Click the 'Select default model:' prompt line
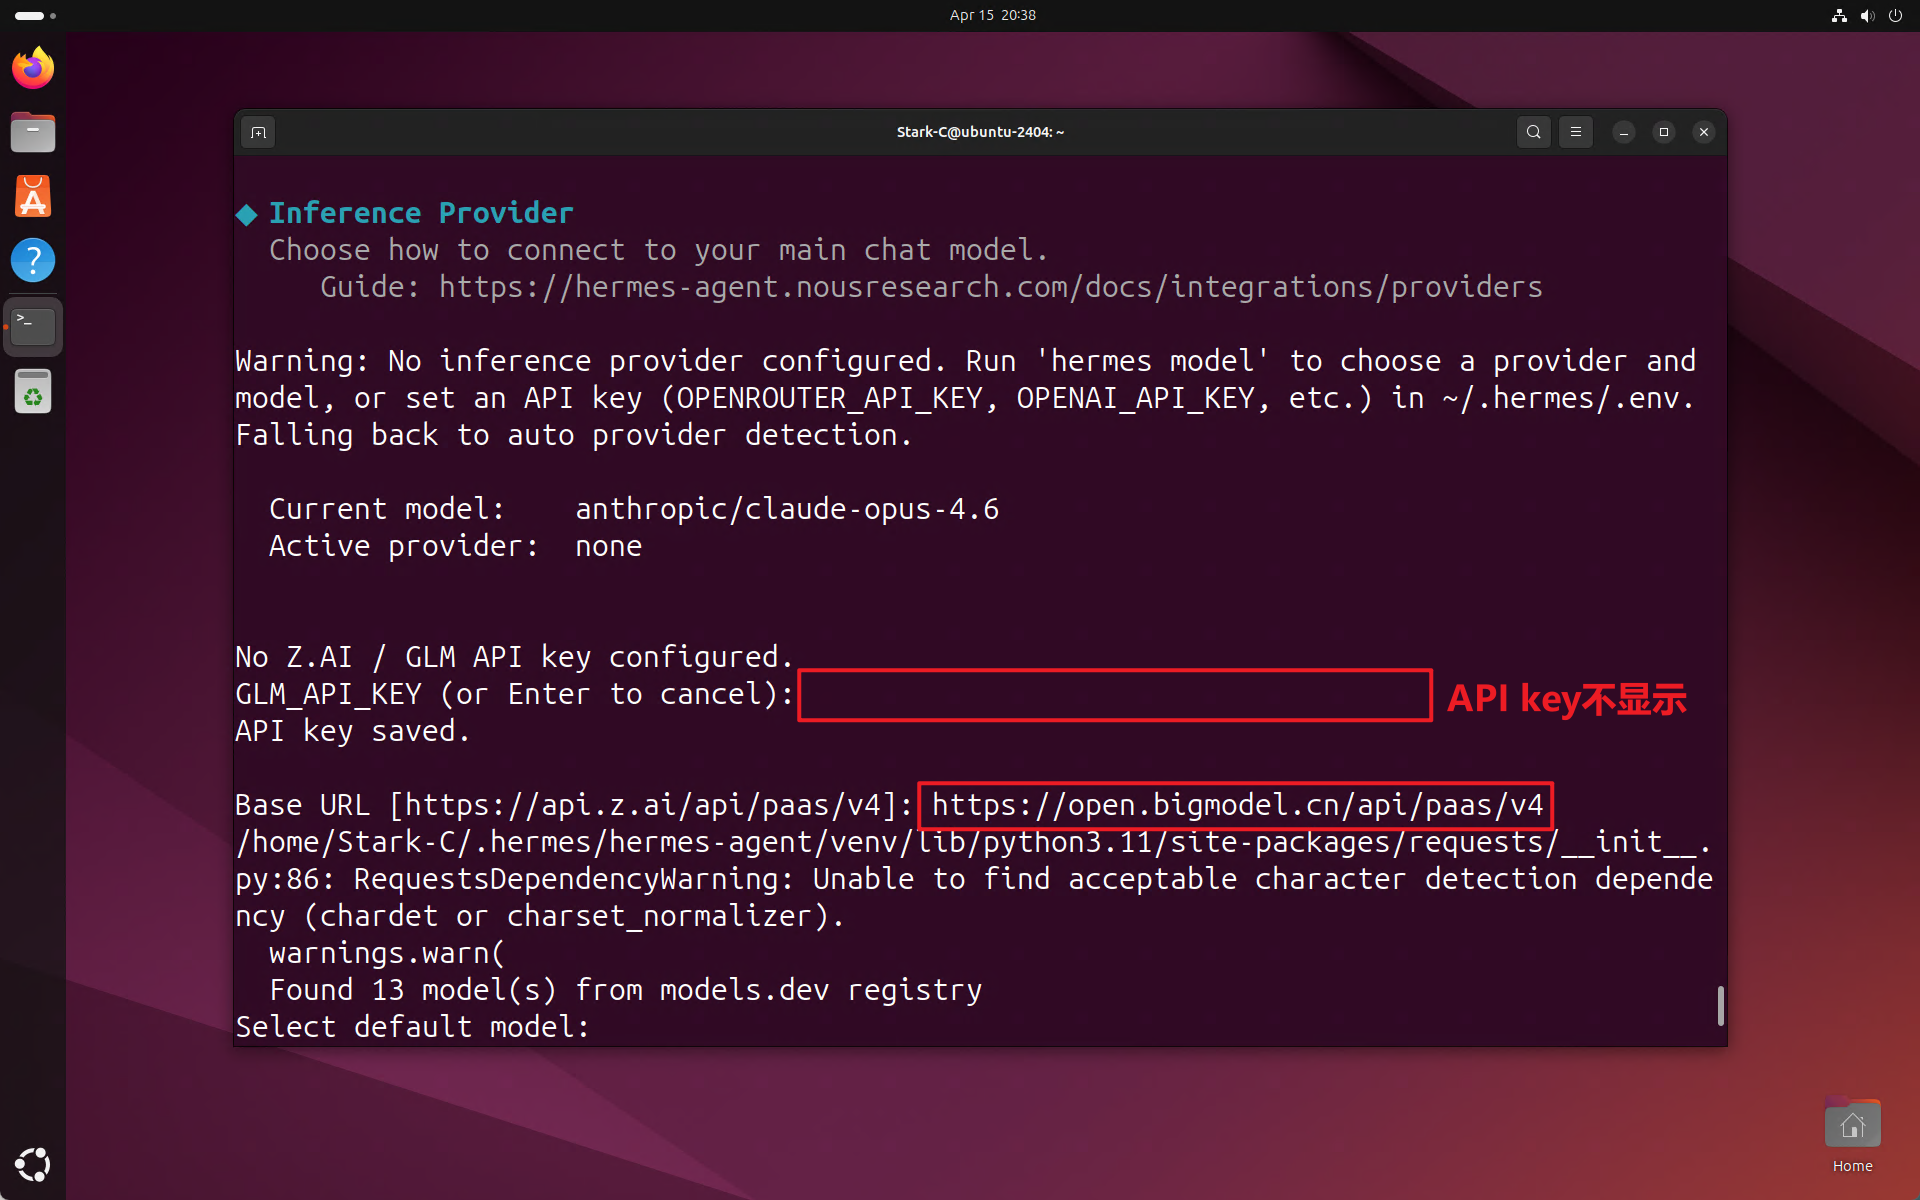This screenshot has height=1200, width=1920. point(412,1027)
